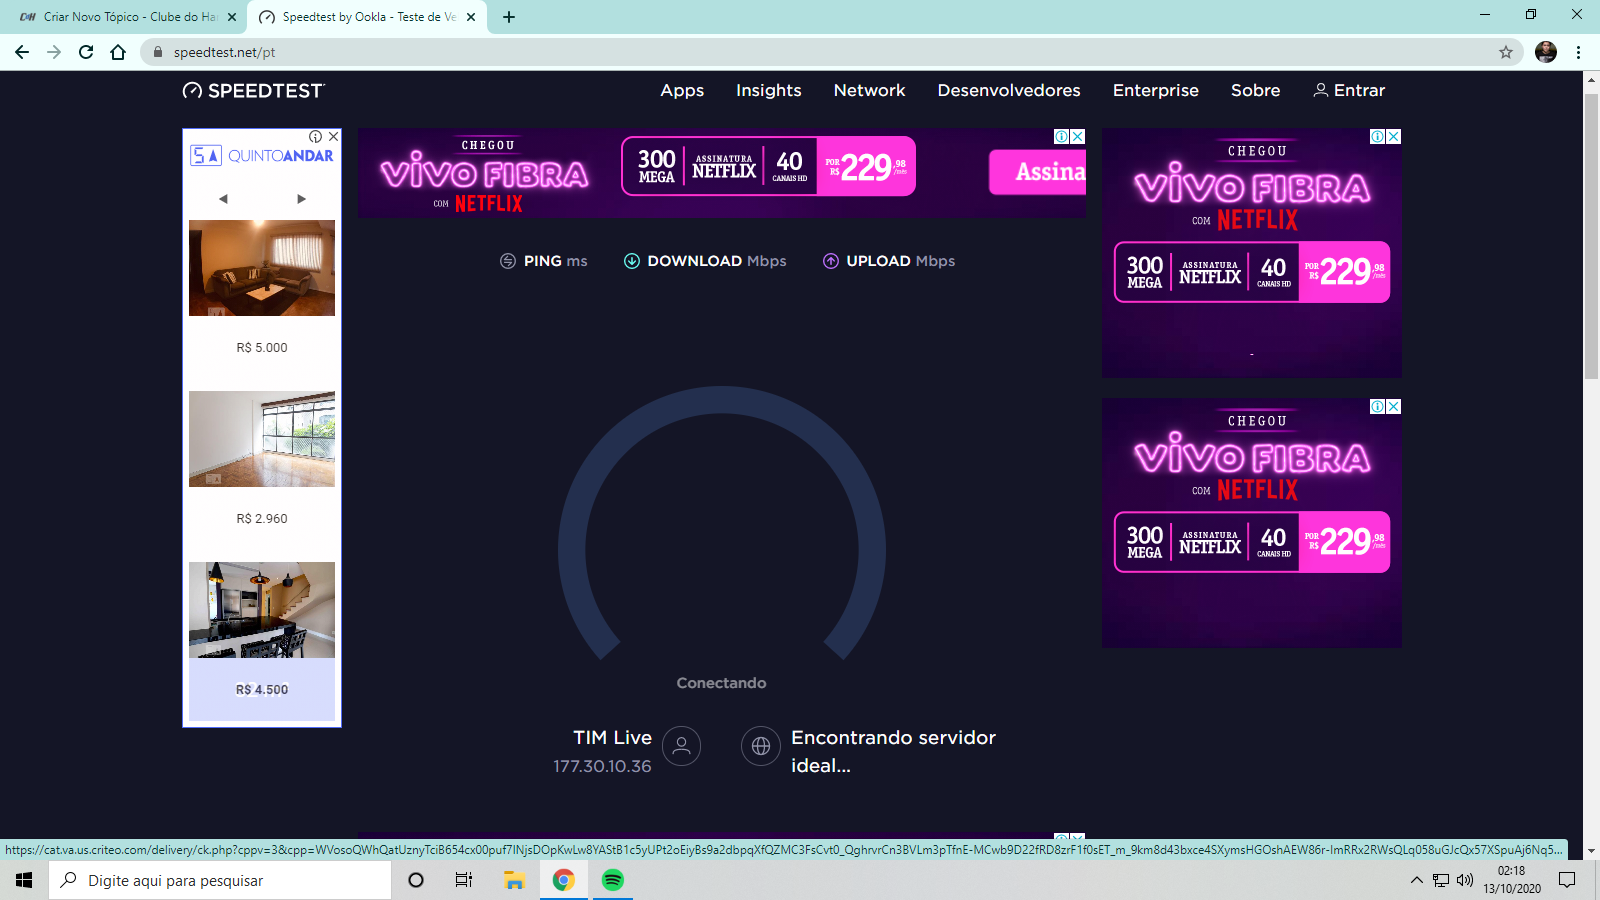Open the Desenvolvedores page
Screen dimensions: 1600x900
click(x=1009, y=90)
